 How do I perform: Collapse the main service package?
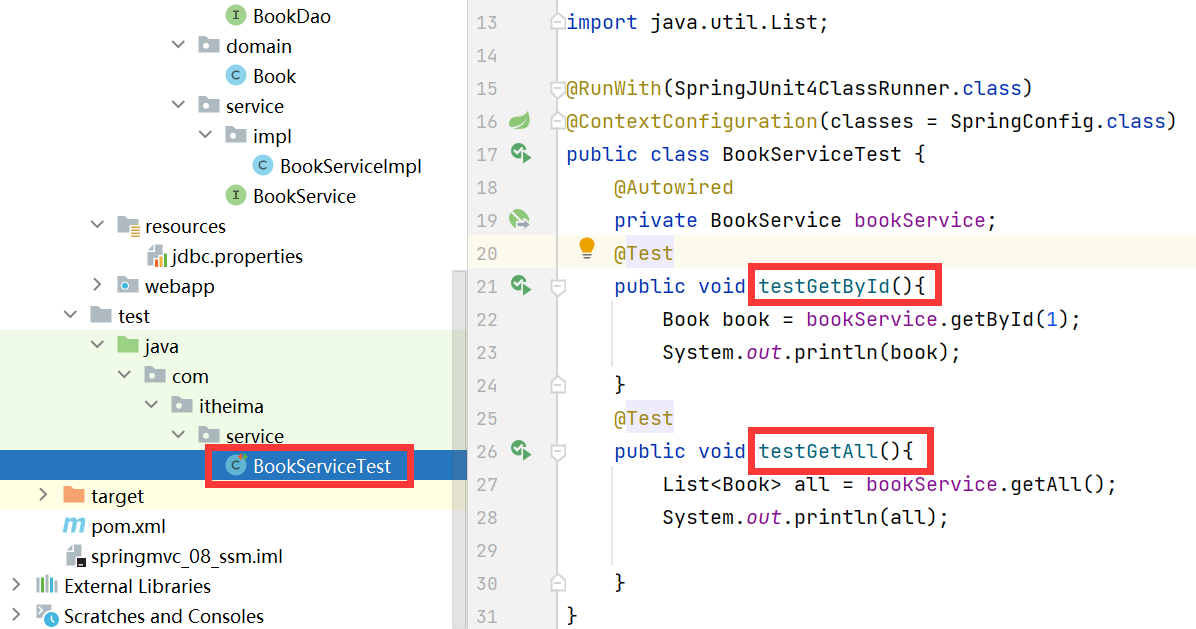pyautogui.click(x=178, y=105)
